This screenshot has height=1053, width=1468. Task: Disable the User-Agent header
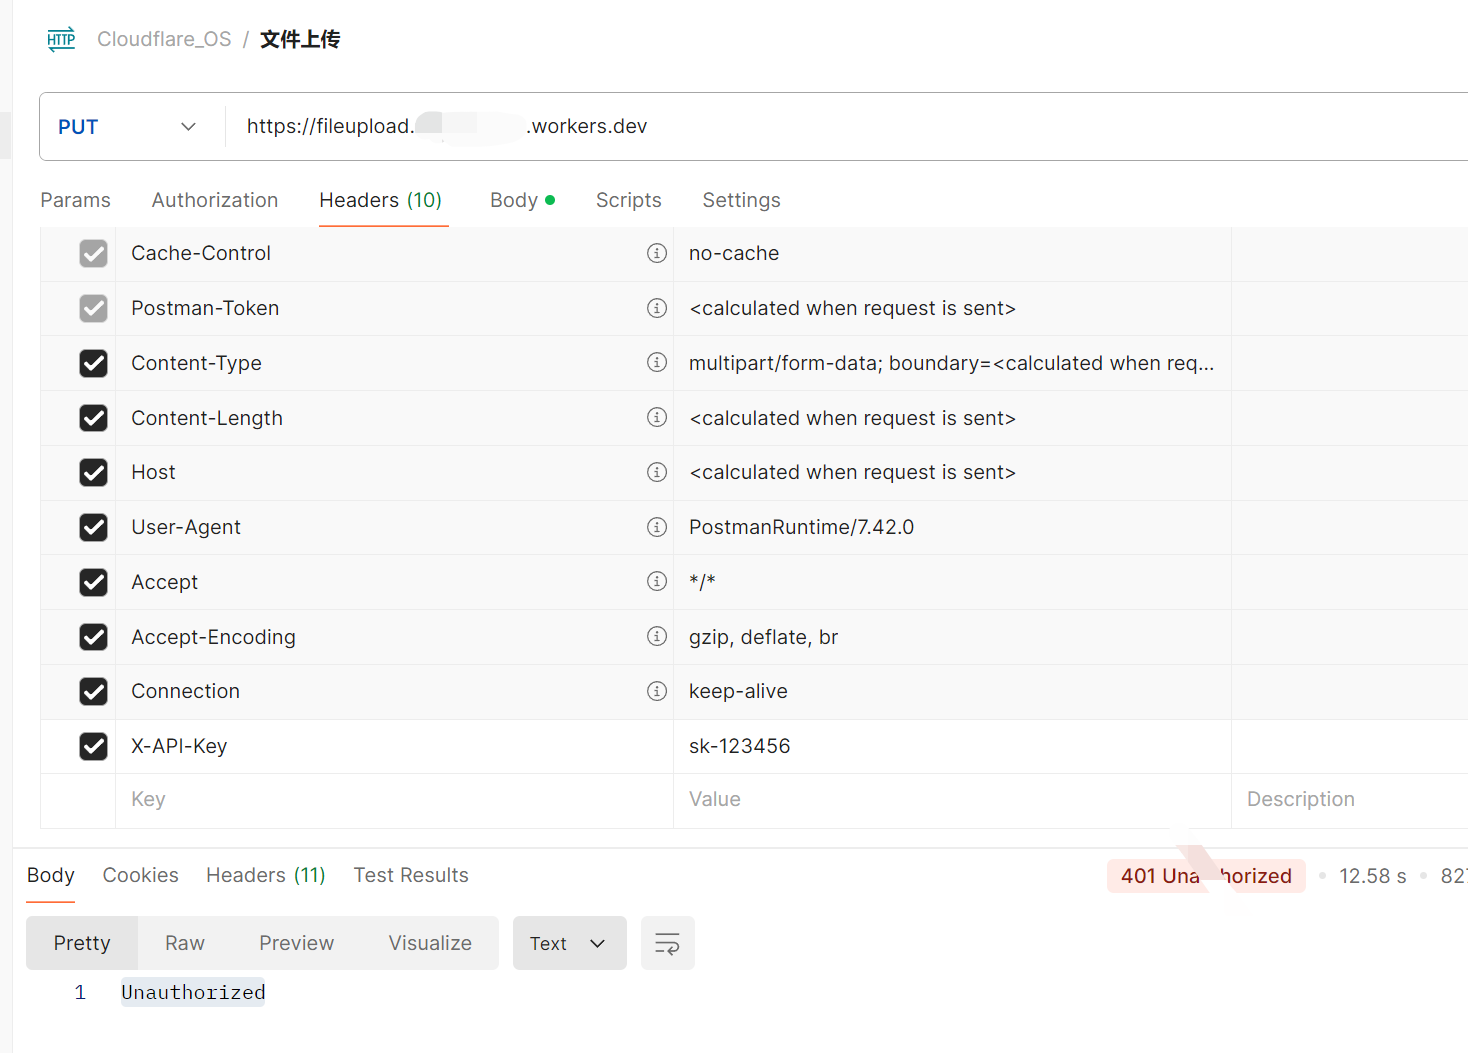[x=93, y=527]
